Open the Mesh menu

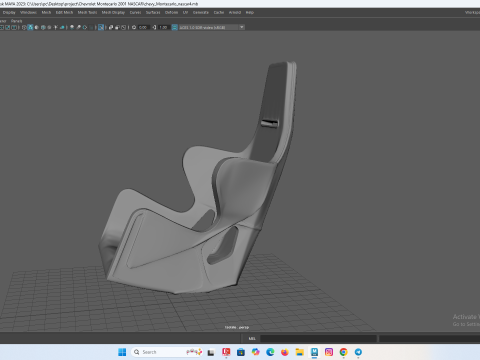(46, 12)
